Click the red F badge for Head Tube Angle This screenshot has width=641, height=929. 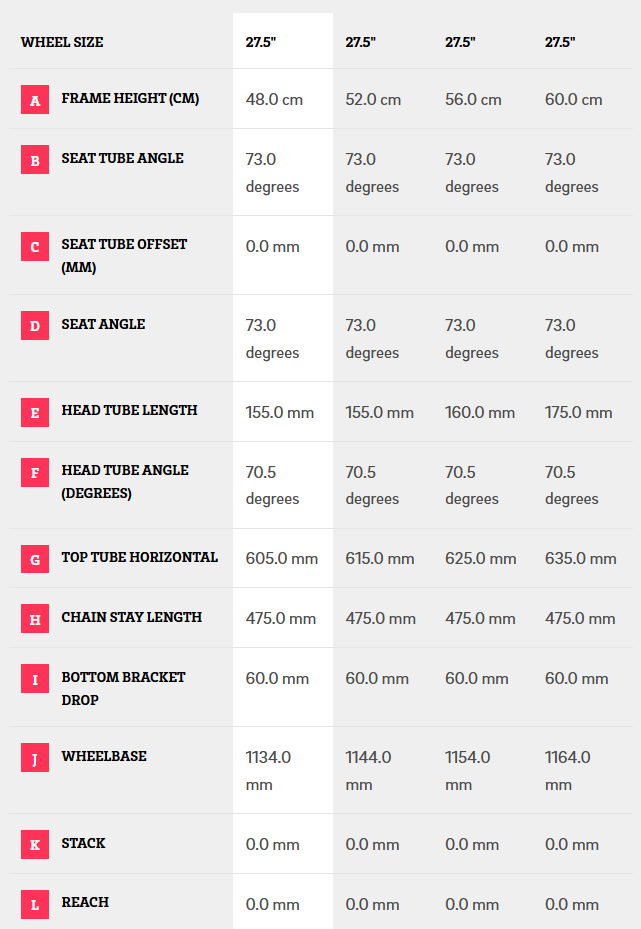tap(35, 473)
